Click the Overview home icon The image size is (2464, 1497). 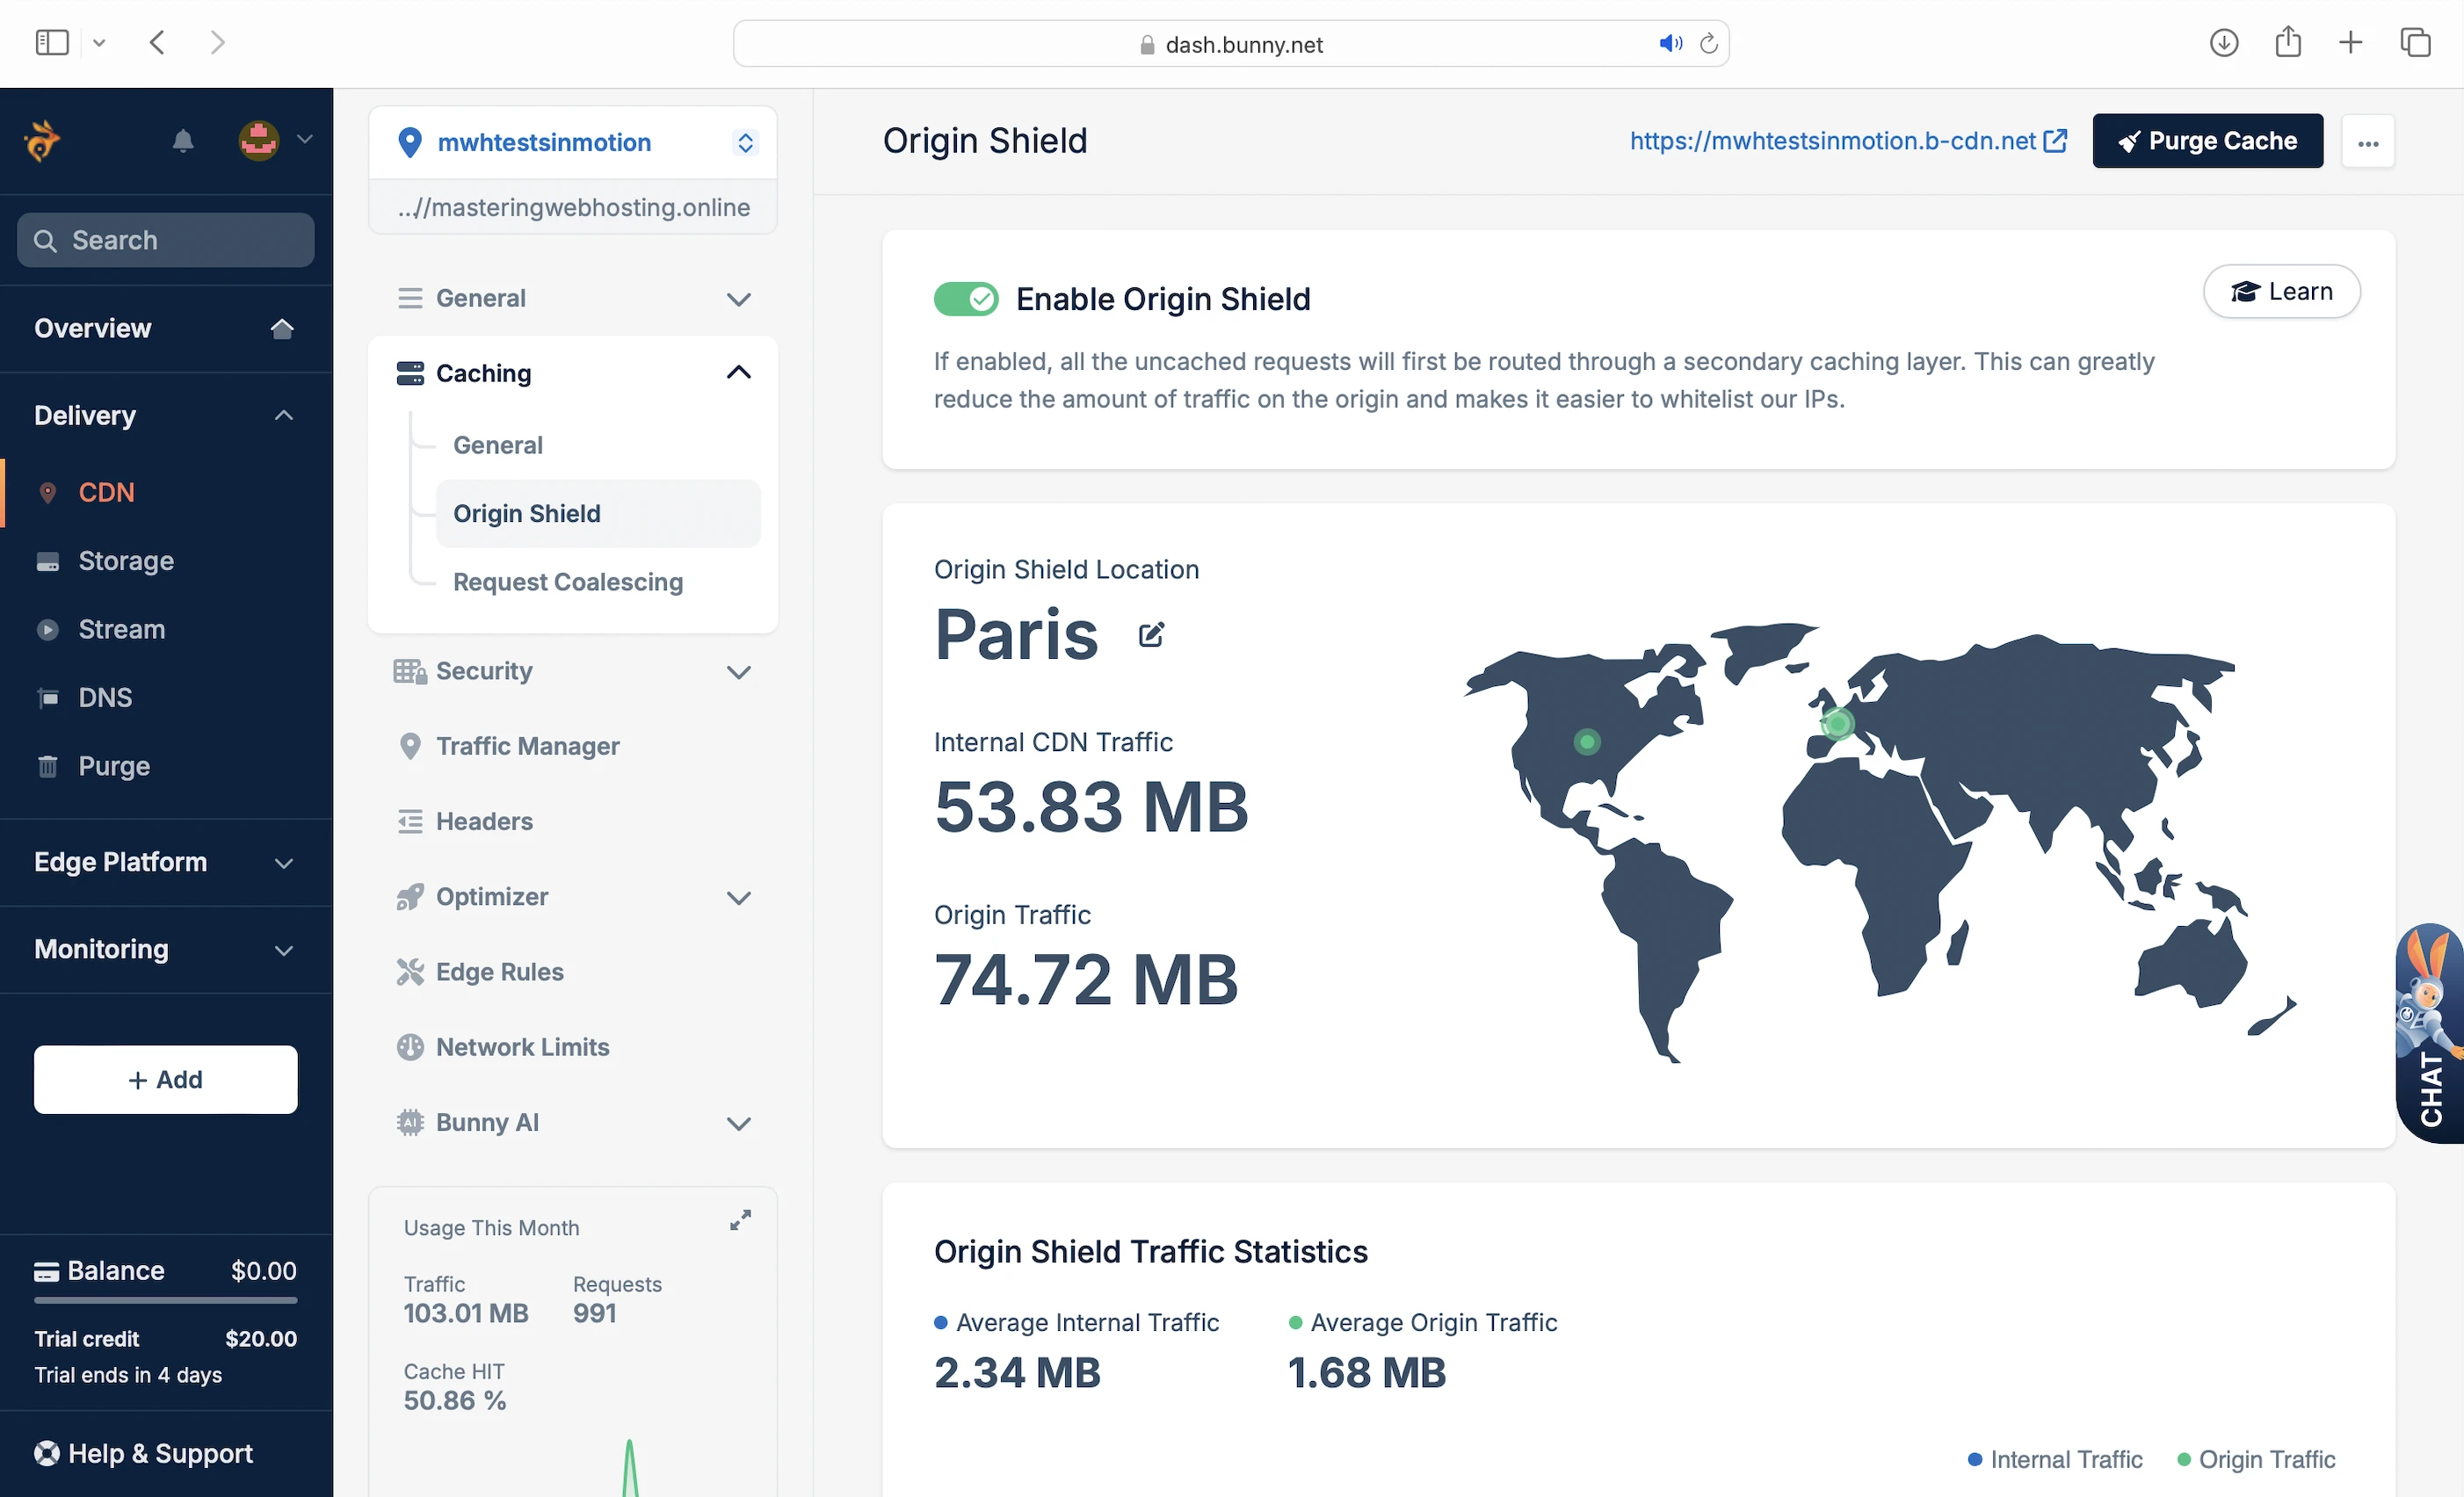282,329
